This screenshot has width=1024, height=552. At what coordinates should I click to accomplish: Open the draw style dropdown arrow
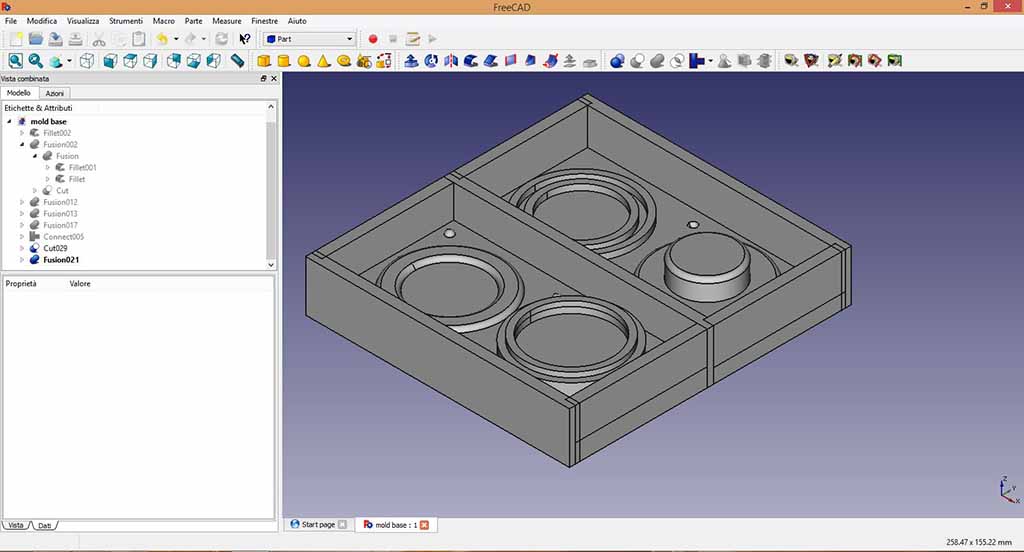coord(69,61)
